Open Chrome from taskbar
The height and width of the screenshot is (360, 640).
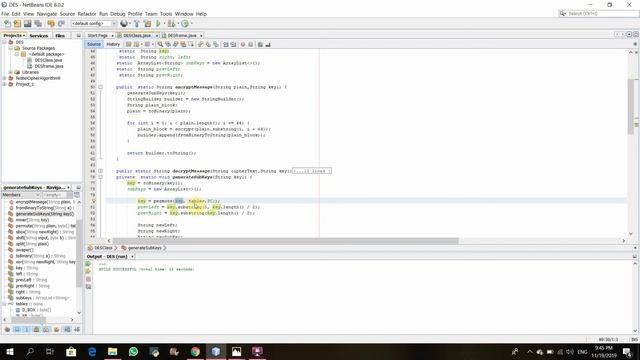pos(195,351)
